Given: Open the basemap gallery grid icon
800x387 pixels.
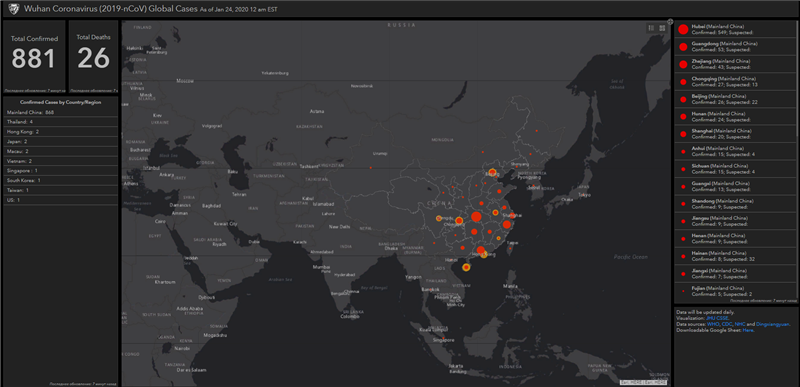Looking at the screenshot, I should pos(662,28).
